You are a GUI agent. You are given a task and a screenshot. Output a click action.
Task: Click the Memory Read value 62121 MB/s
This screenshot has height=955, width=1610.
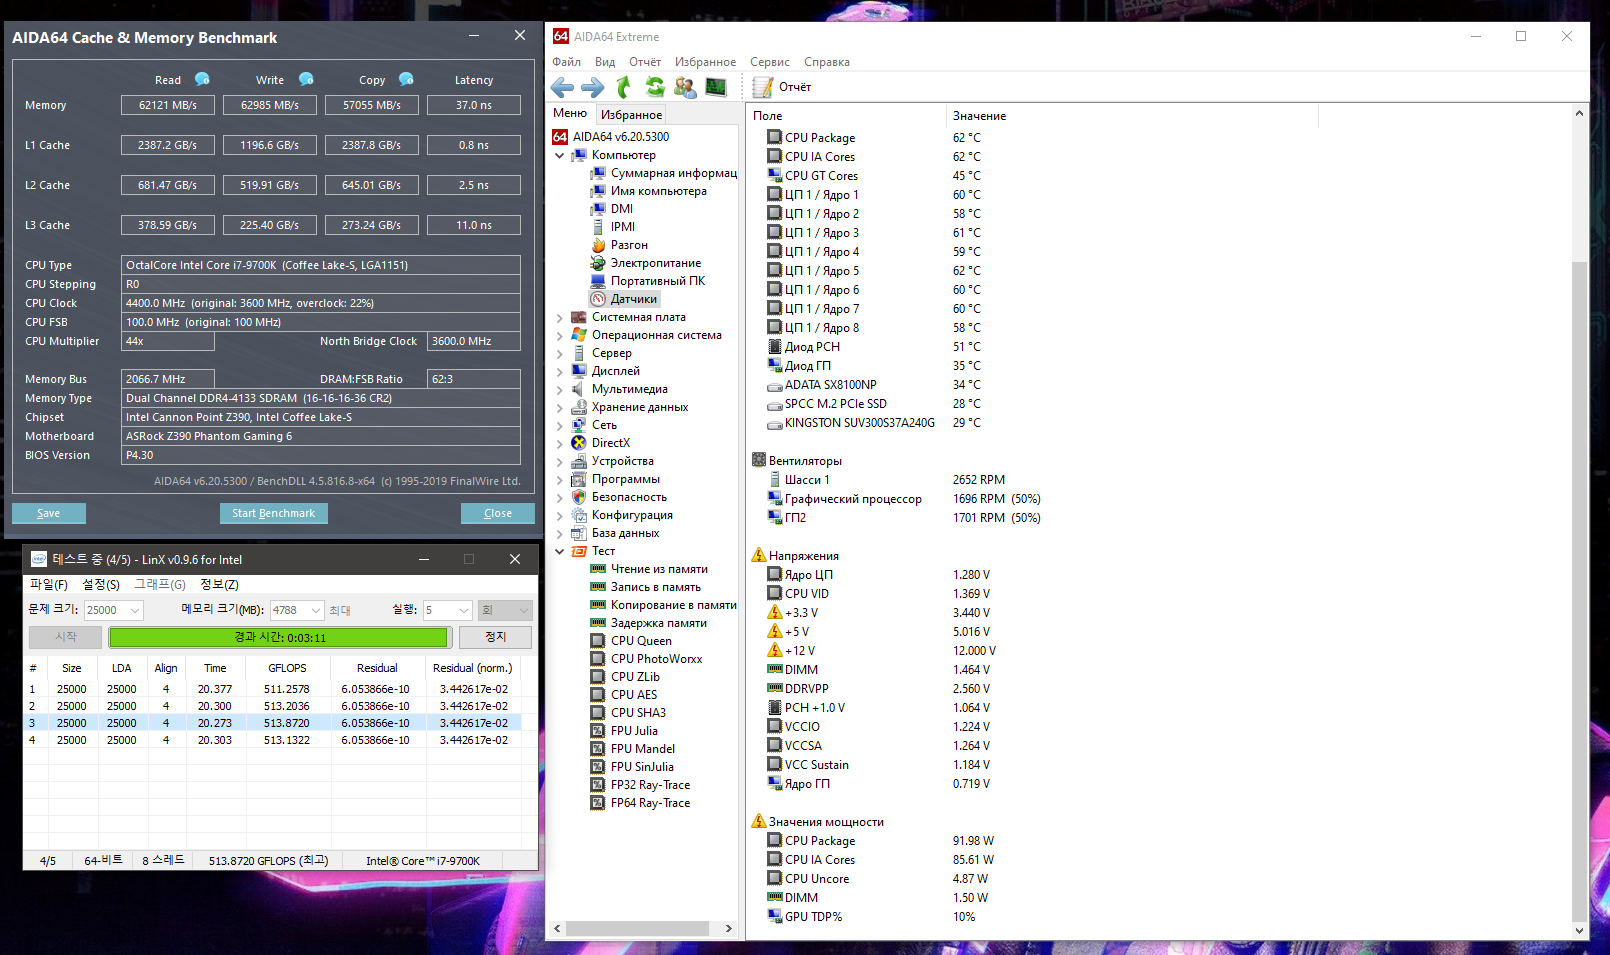[x=168, y=105]
